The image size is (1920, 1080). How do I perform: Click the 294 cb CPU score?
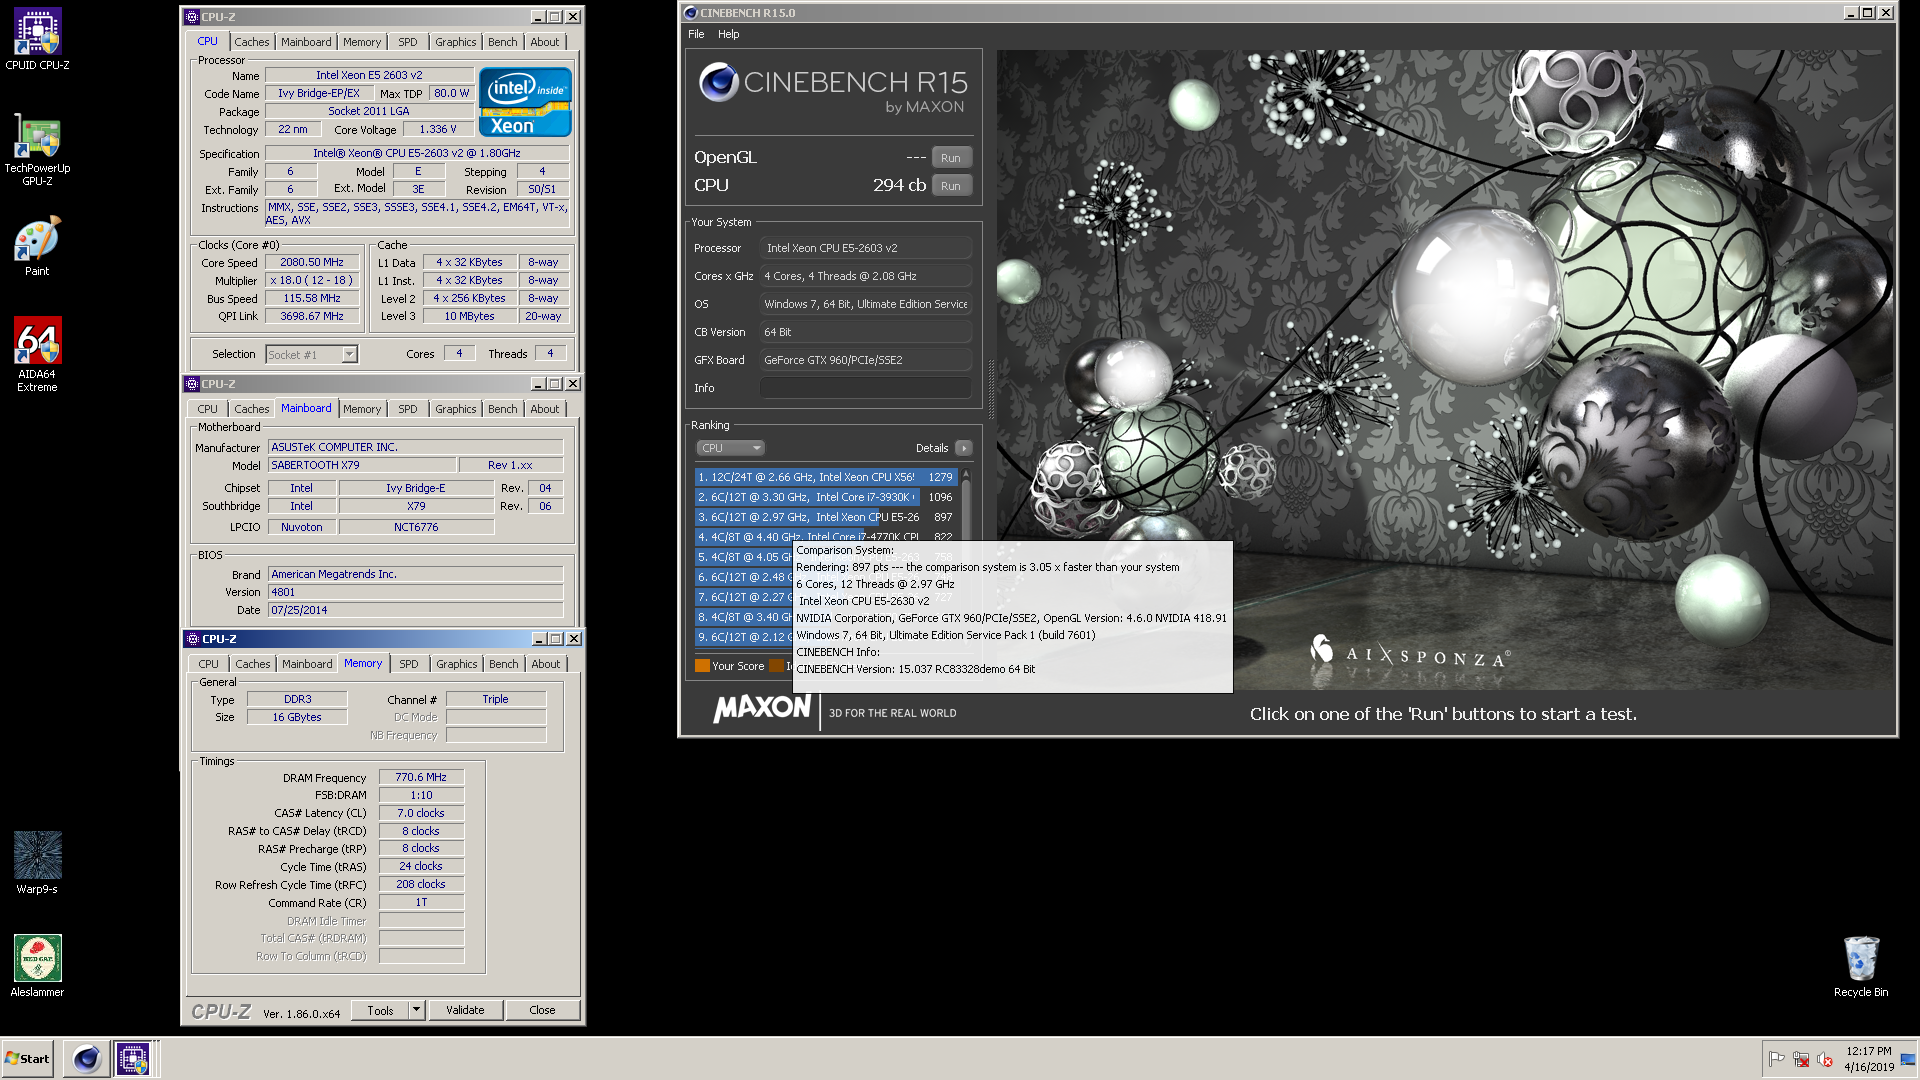coord(899,185)
